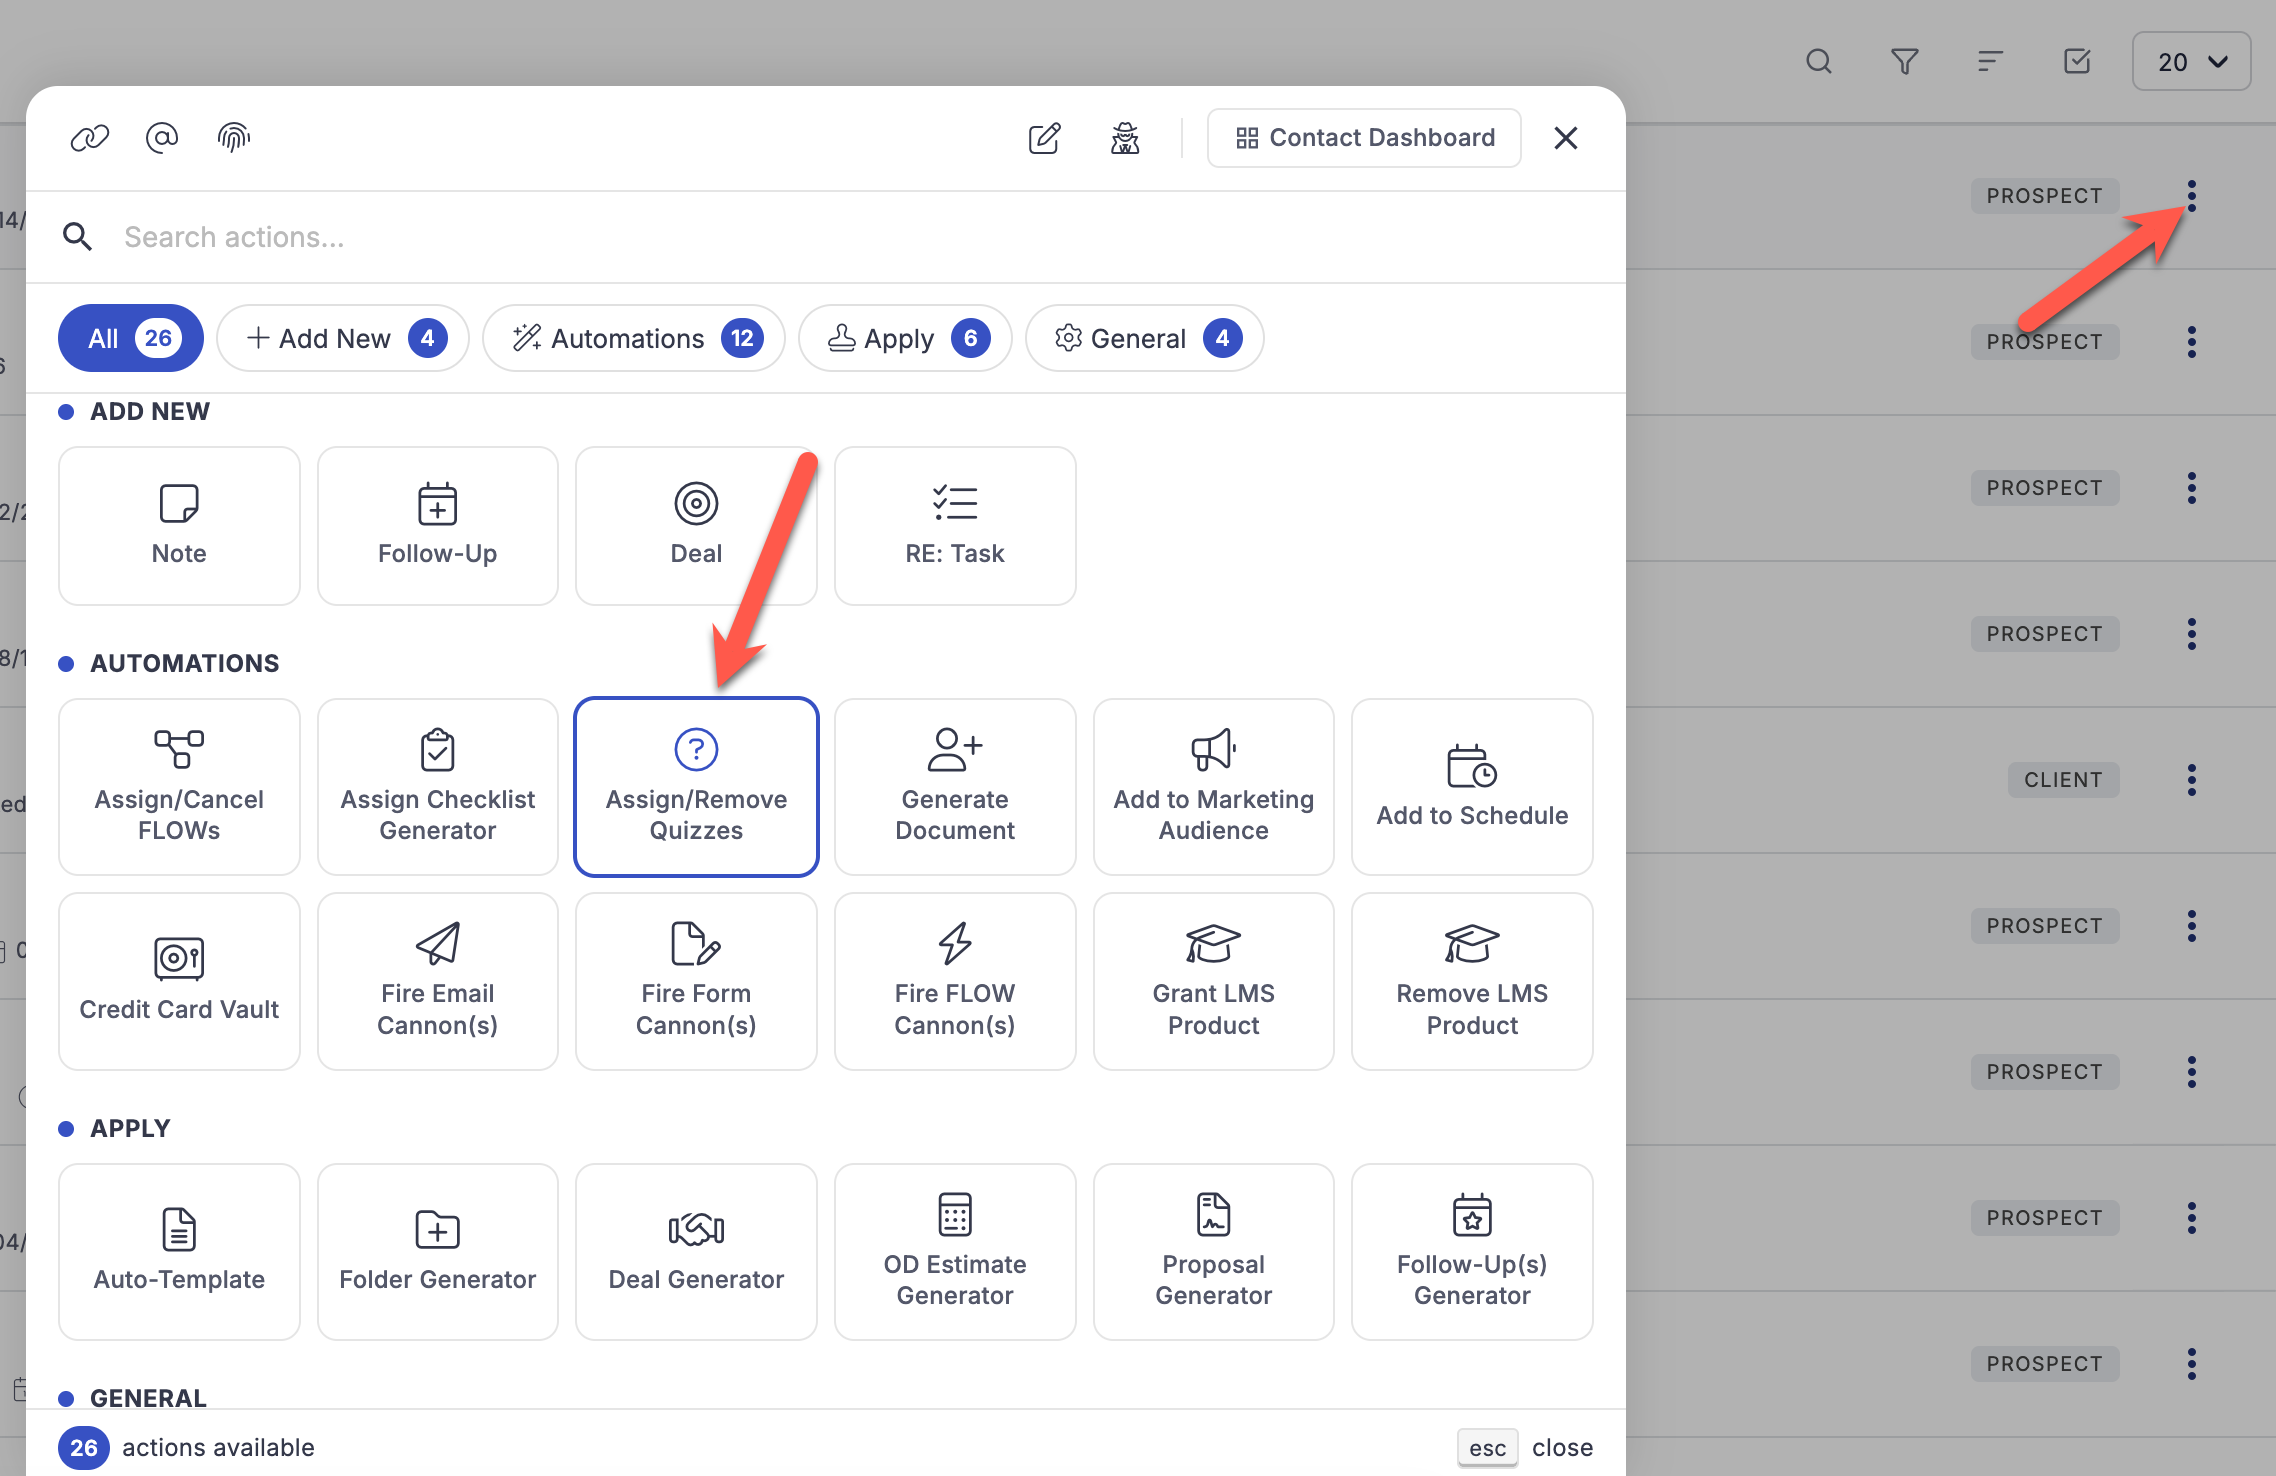
Task: Select Fire FLOW Cannon(s)
Action: [x=955, y=981]
